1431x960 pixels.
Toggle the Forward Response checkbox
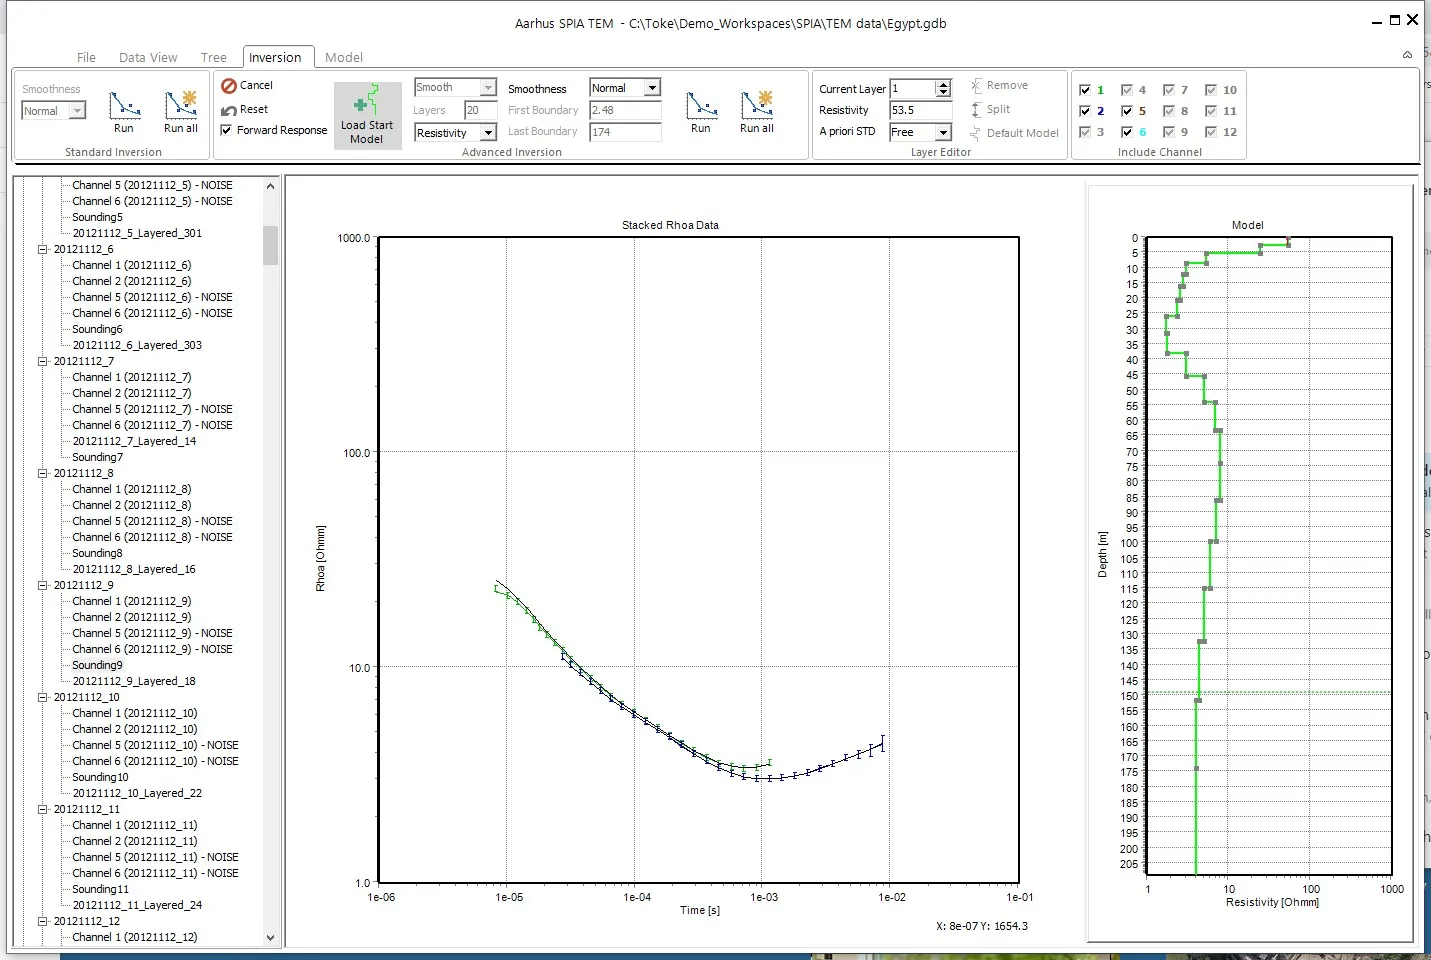227,130
